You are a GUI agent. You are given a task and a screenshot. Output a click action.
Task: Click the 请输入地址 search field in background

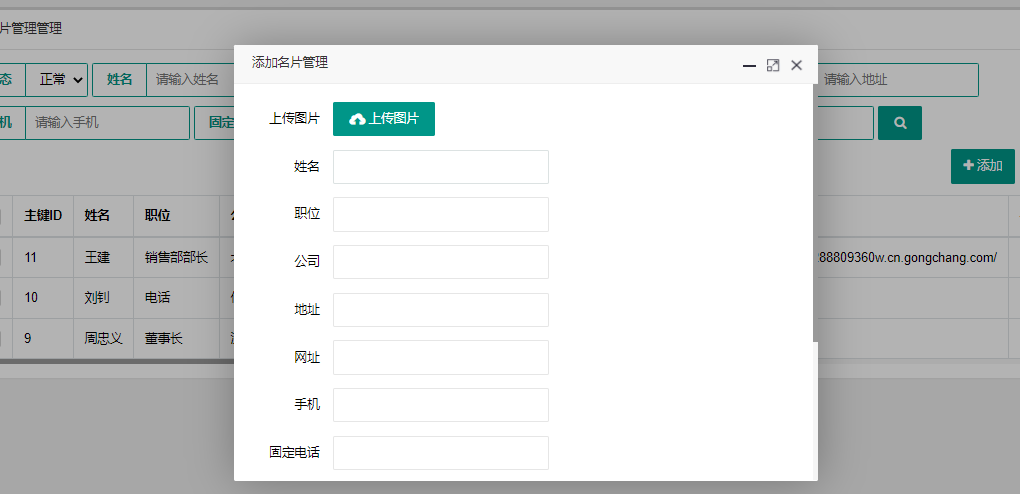898,80
